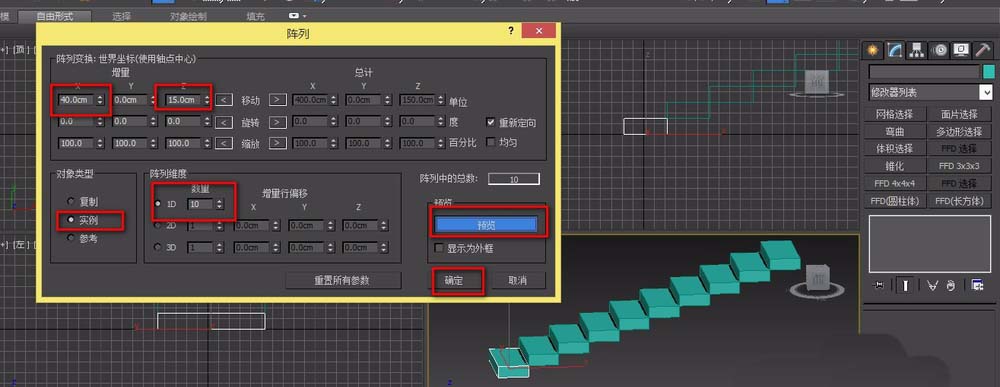The image size is (1000, 387).
Task: Click the left arrow beside 移动 (Move)
Action: (223, 99)
